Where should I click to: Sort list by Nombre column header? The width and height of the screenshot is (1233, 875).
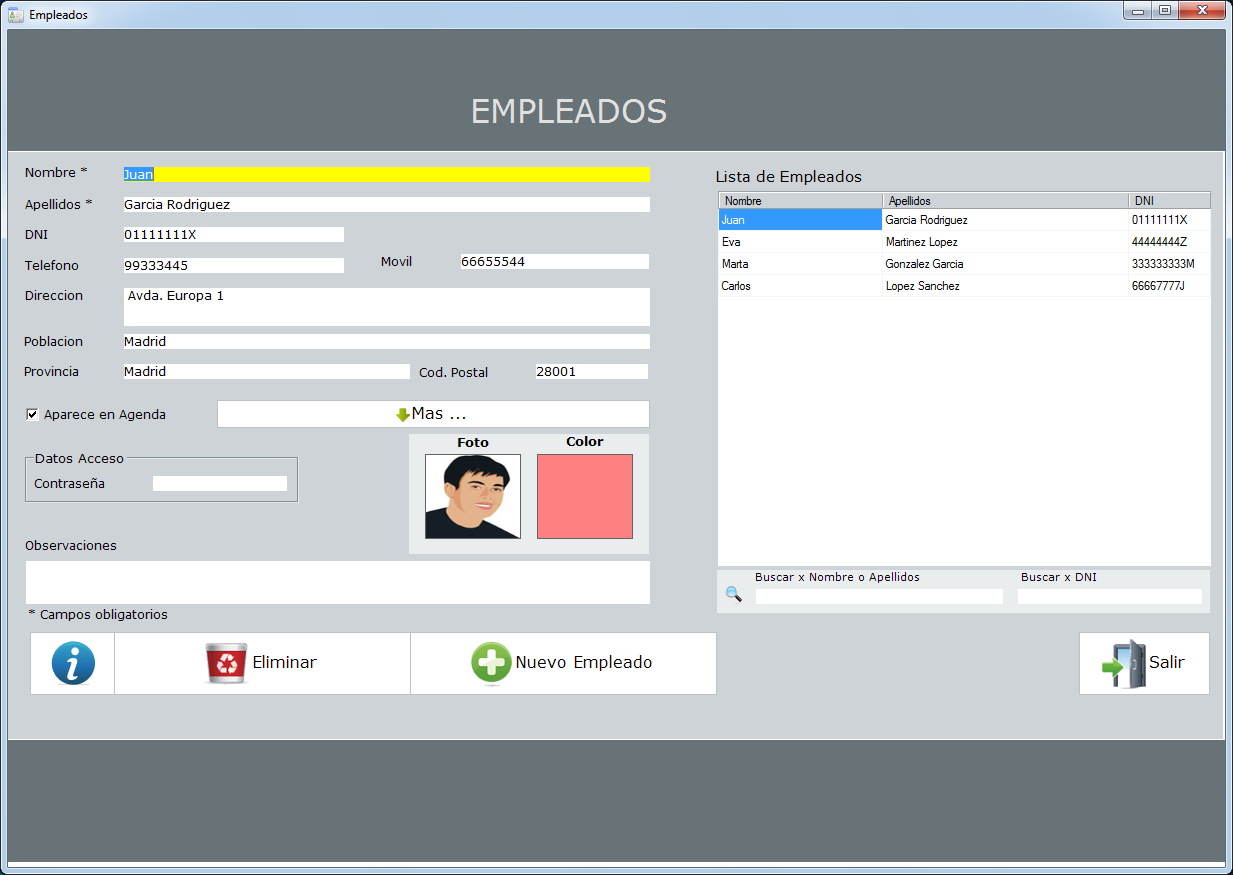pos(800,201)
